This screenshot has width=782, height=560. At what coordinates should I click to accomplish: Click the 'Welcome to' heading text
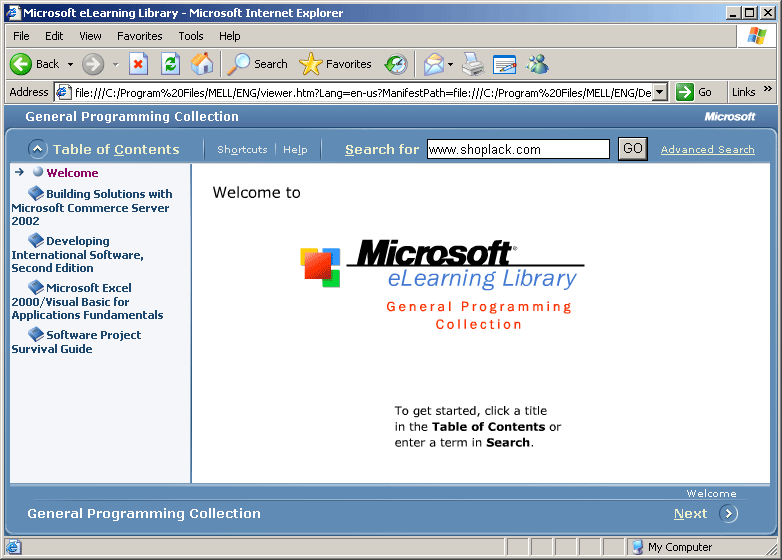point(256,192)
